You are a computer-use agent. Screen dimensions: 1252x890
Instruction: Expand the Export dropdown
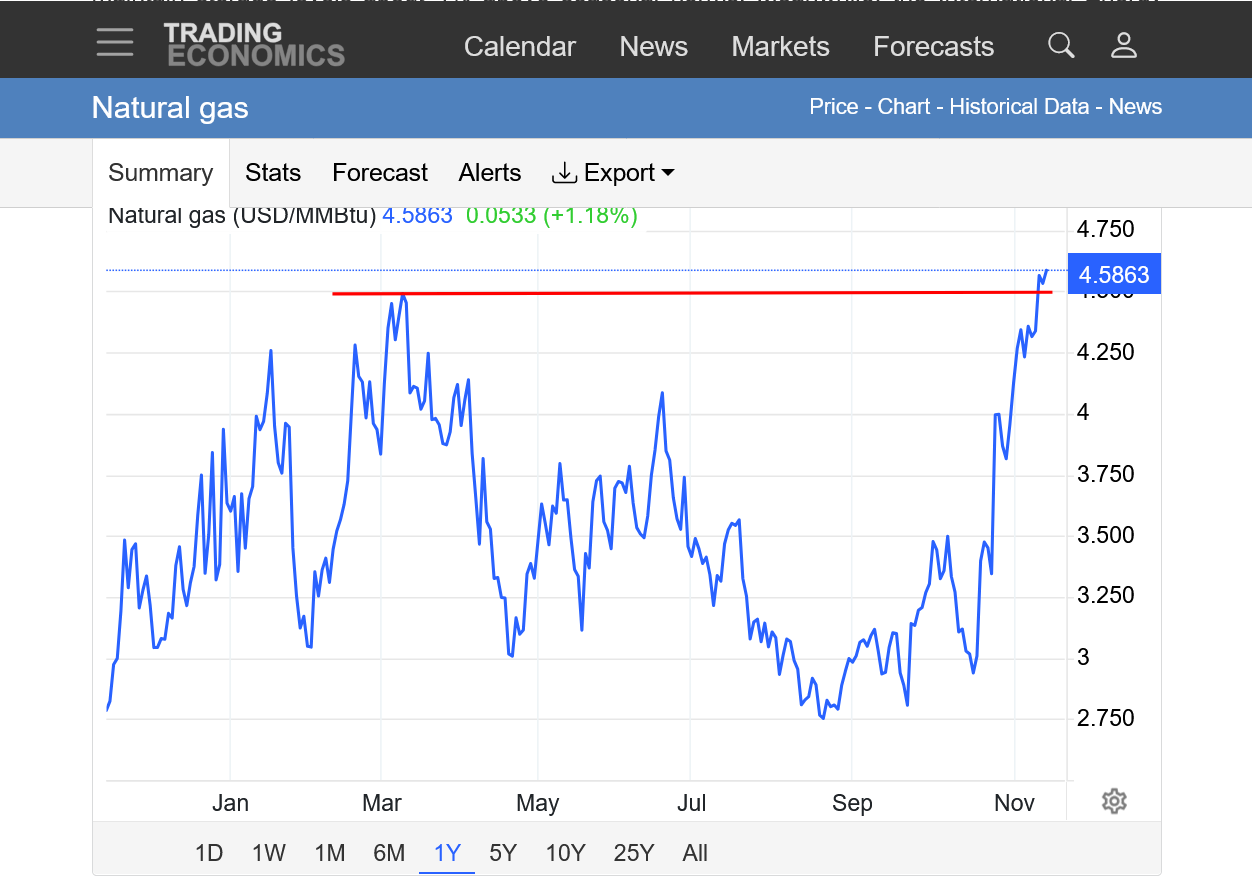pos(613,173)
